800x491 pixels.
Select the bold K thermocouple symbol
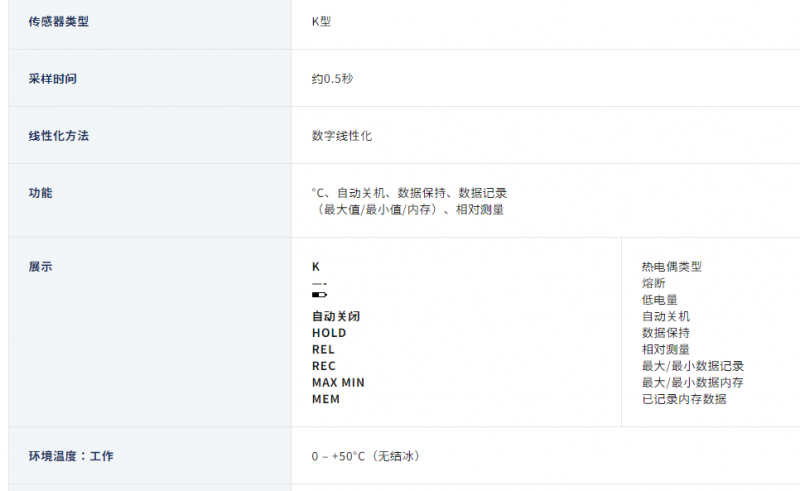coord(316,266)
